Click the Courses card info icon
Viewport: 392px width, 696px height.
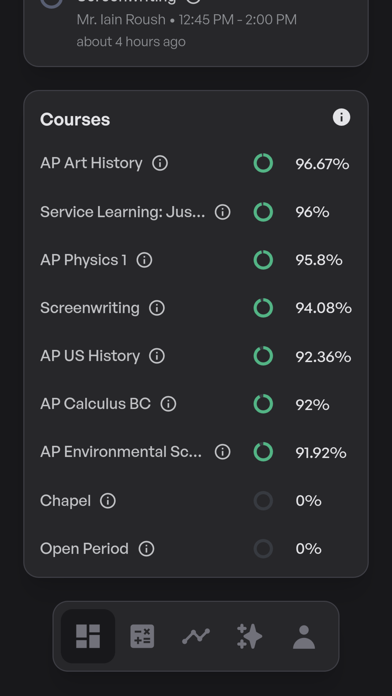[x=341, y=118]
